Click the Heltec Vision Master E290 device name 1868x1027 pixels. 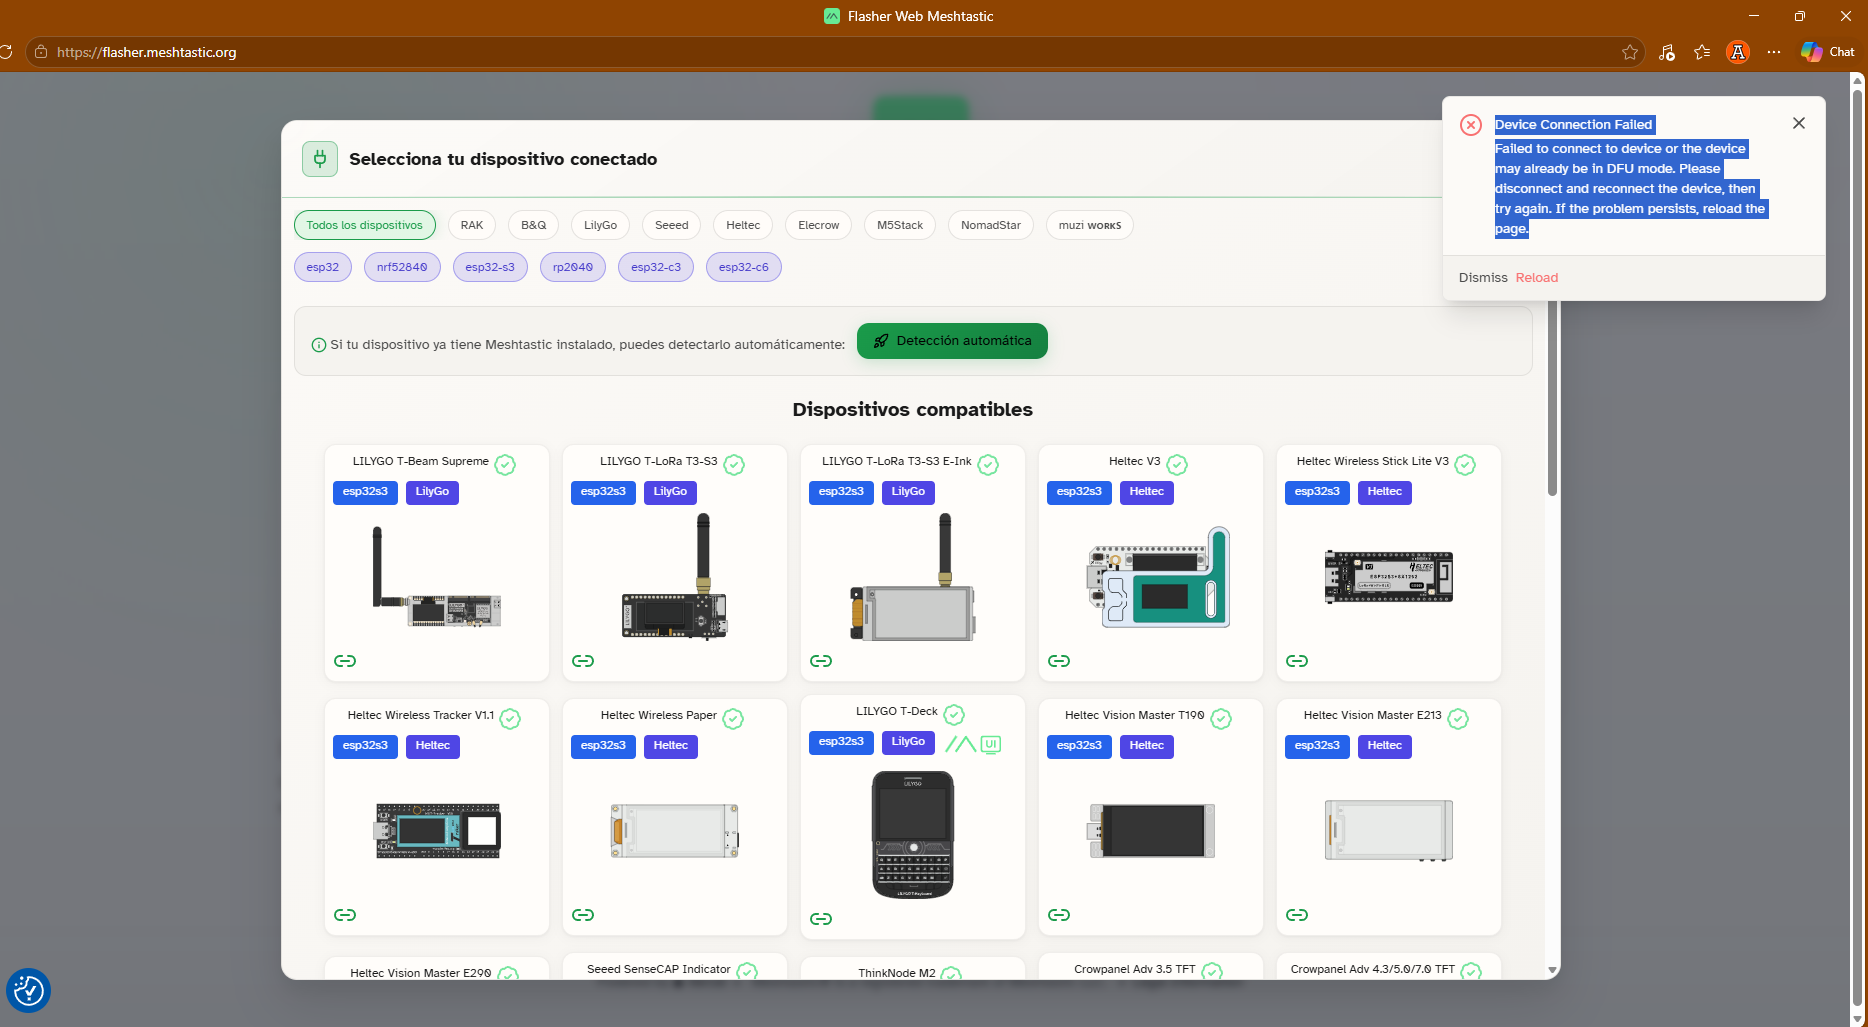tap(421, 973)
